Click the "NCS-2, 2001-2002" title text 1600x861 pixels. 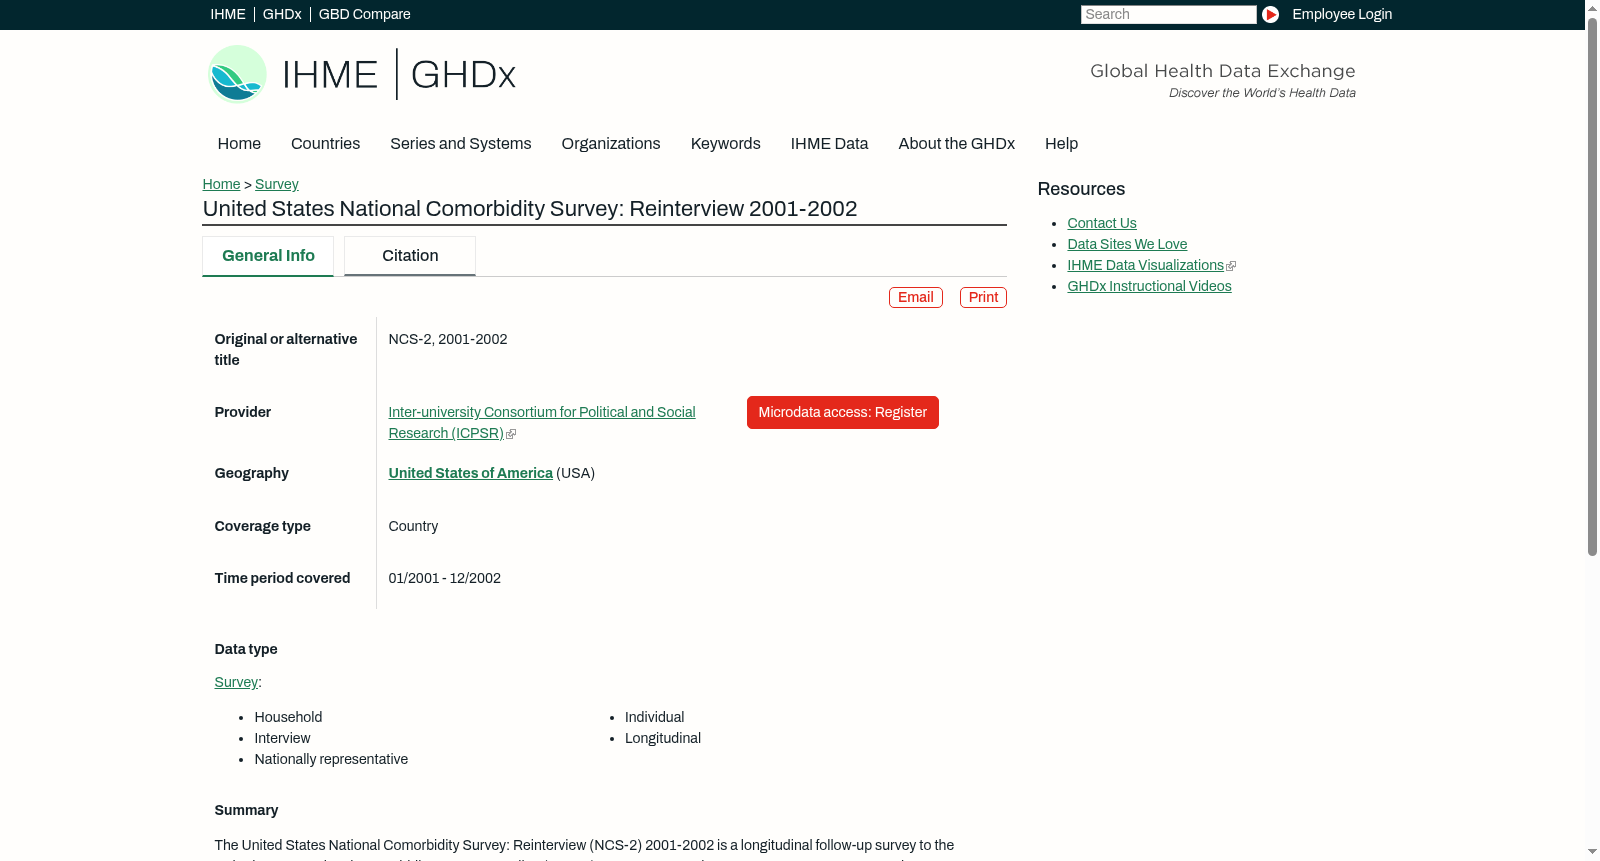click(448, 340)
